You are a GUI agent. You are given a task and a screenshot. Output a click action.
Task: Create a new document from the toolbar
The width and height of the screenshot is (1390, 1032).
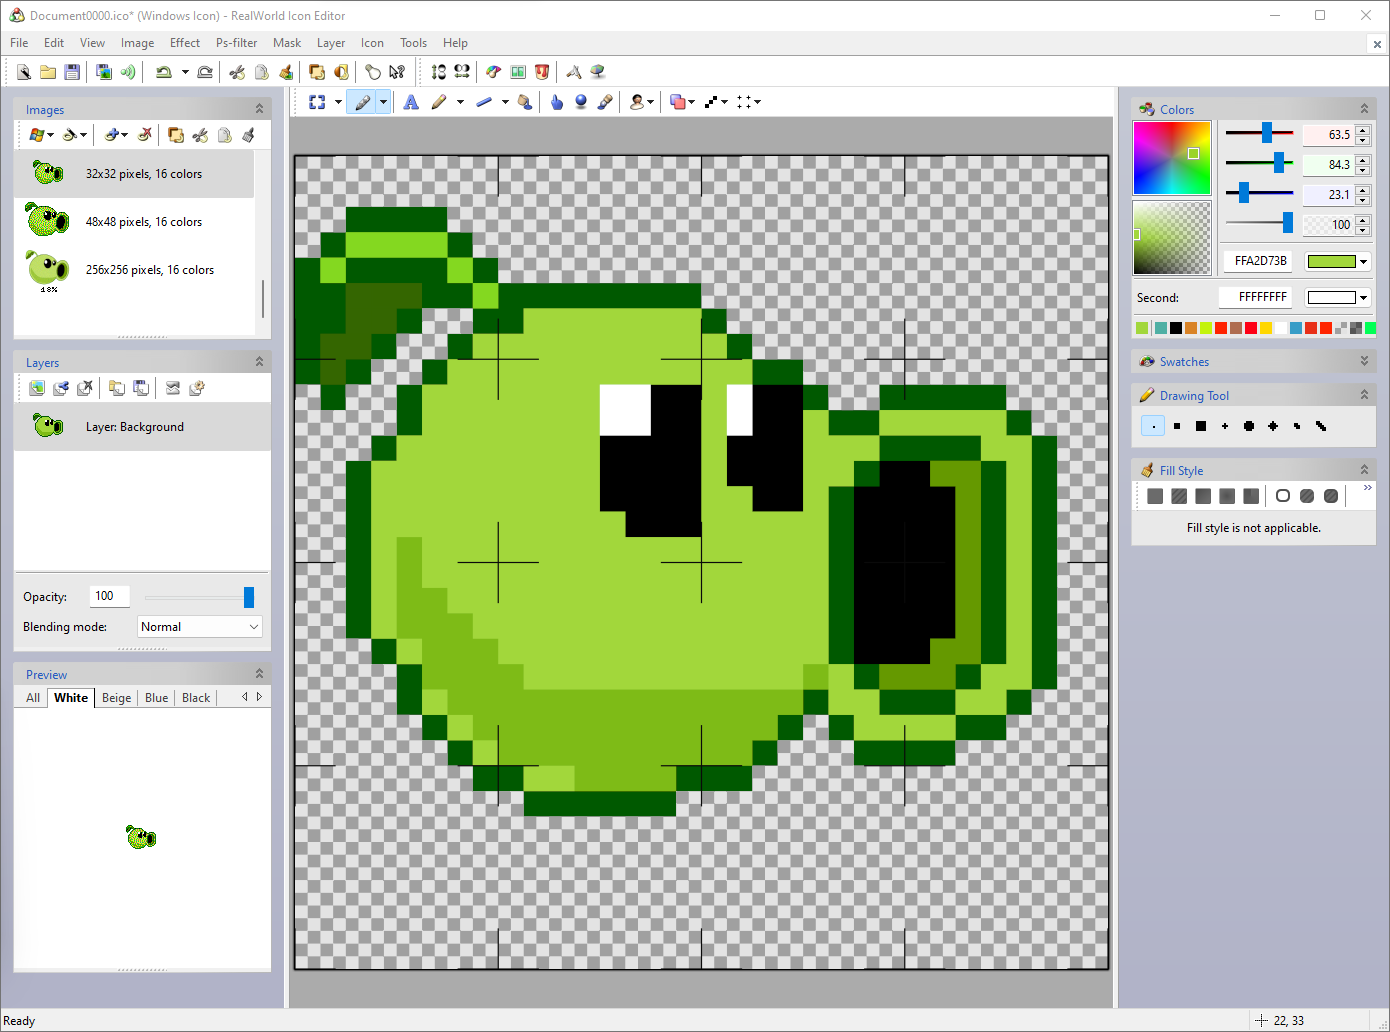[23, 72]
